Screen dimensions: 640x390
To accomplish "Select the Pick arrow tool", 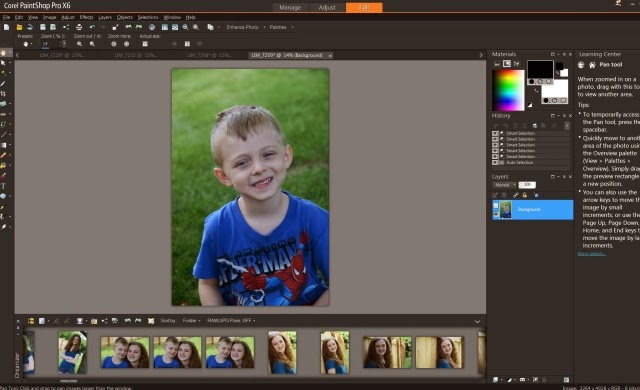I will tap(3, 63).
